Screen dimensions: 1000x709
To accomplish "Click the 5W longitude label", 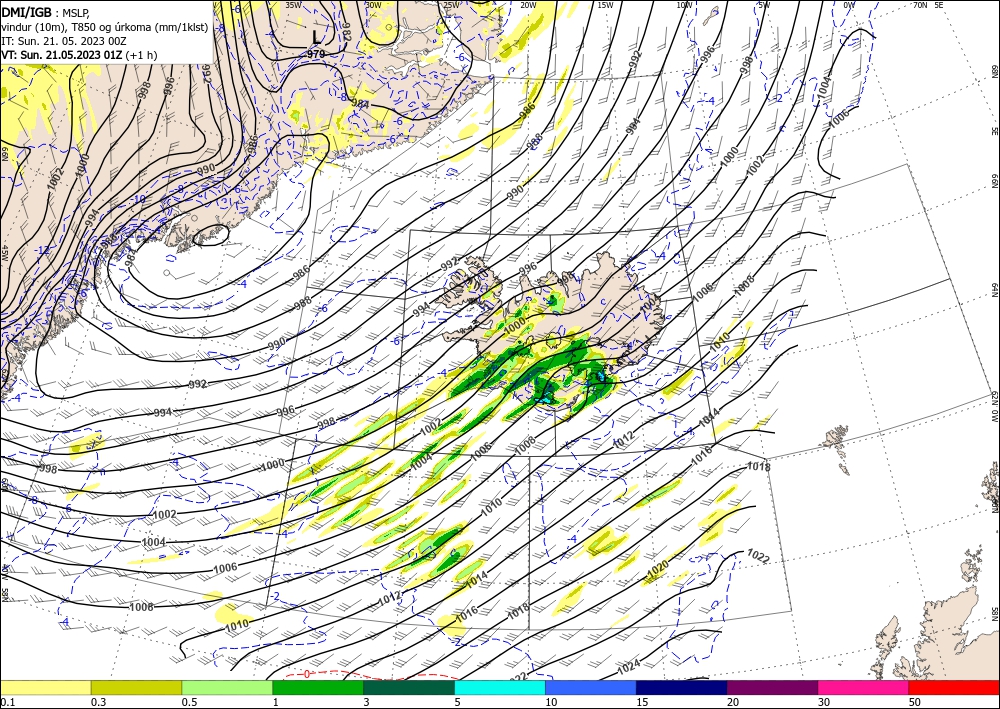I will (x=764, y=5).
